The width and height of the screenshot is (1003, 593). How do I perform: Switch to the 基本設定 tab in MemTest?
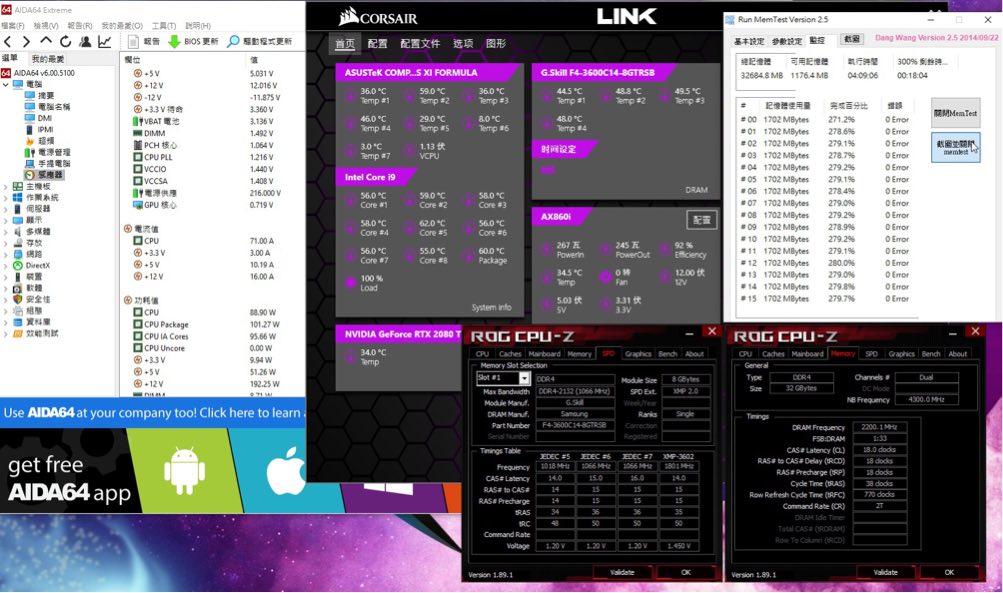point(749,41)
